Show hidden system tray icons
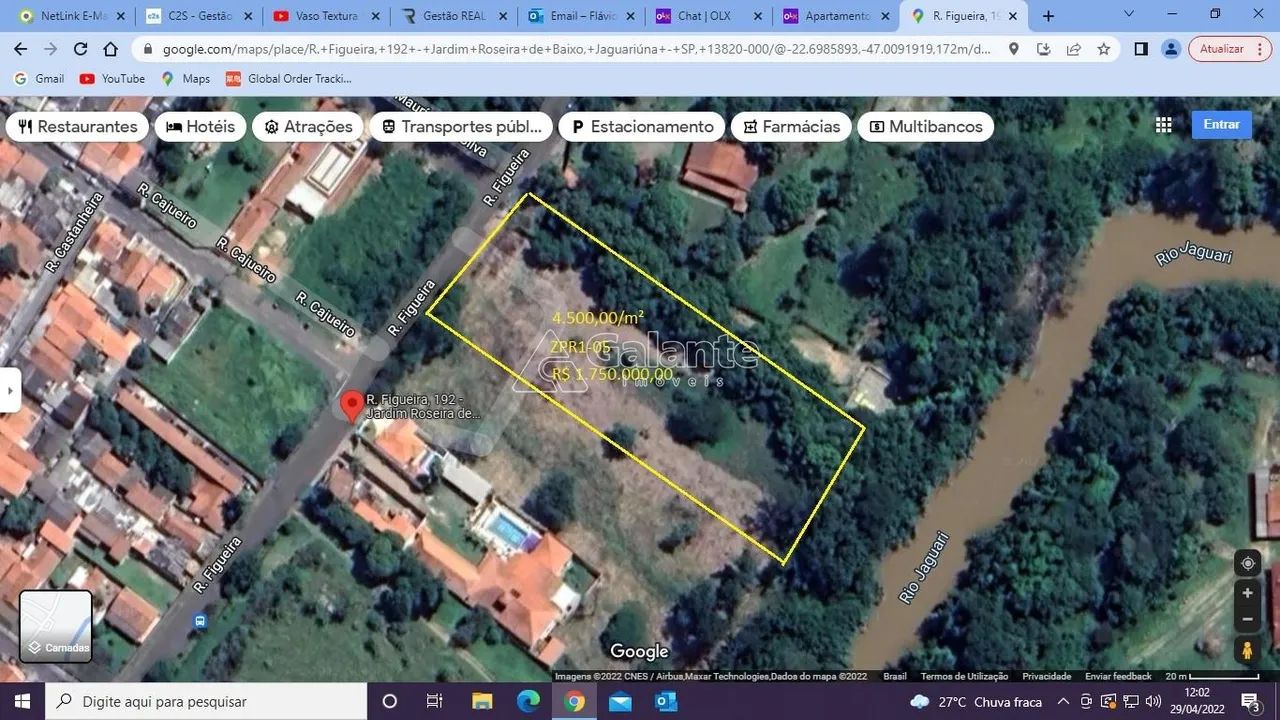This screenshot has height=720, width=1280. click(x=1063, y=701)
